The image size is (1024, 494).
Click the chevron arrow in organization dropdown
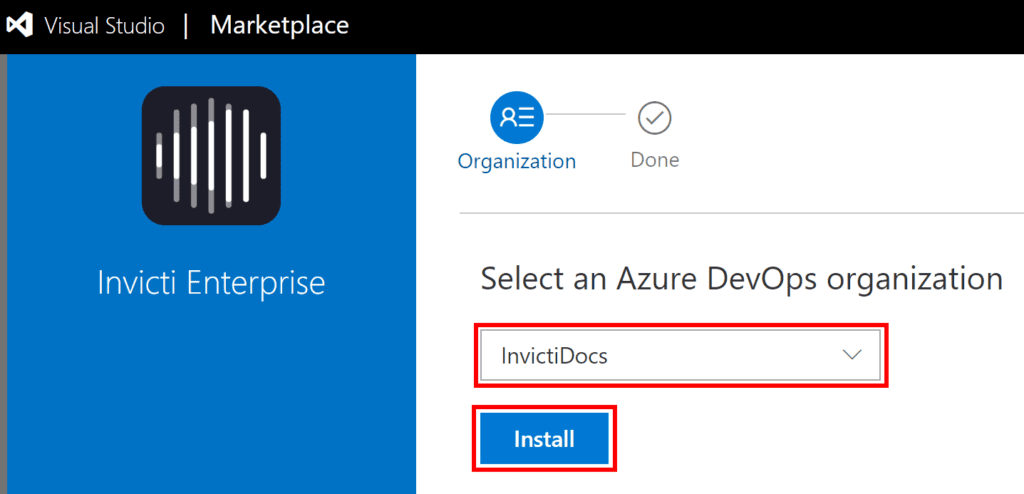click(x=852, y=355)
